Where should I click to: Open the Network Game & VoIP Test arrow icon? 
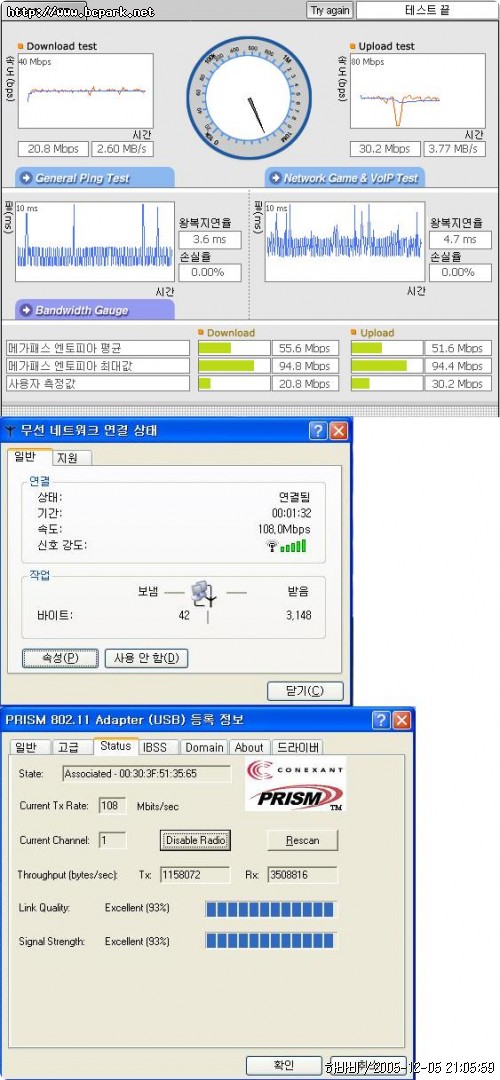(275, 178)
